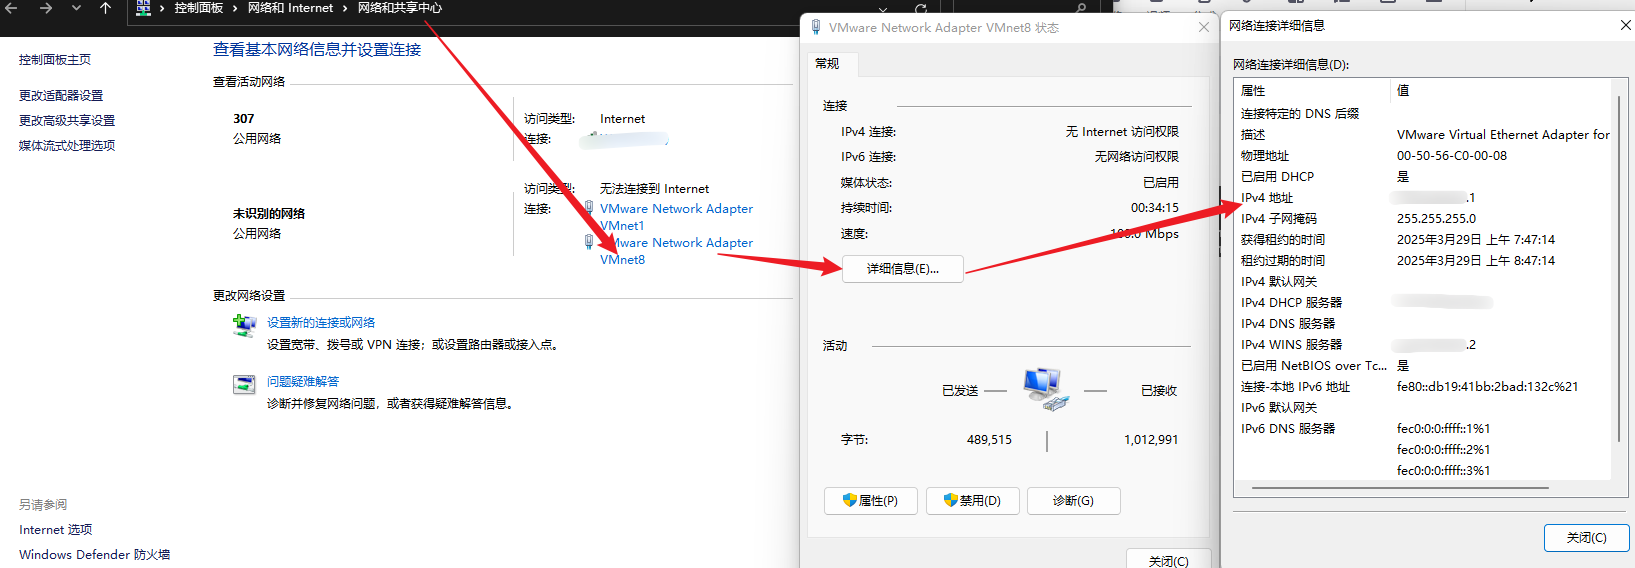
Task: Select the 租约过期的时间 row
Action: click(1423, 261)
